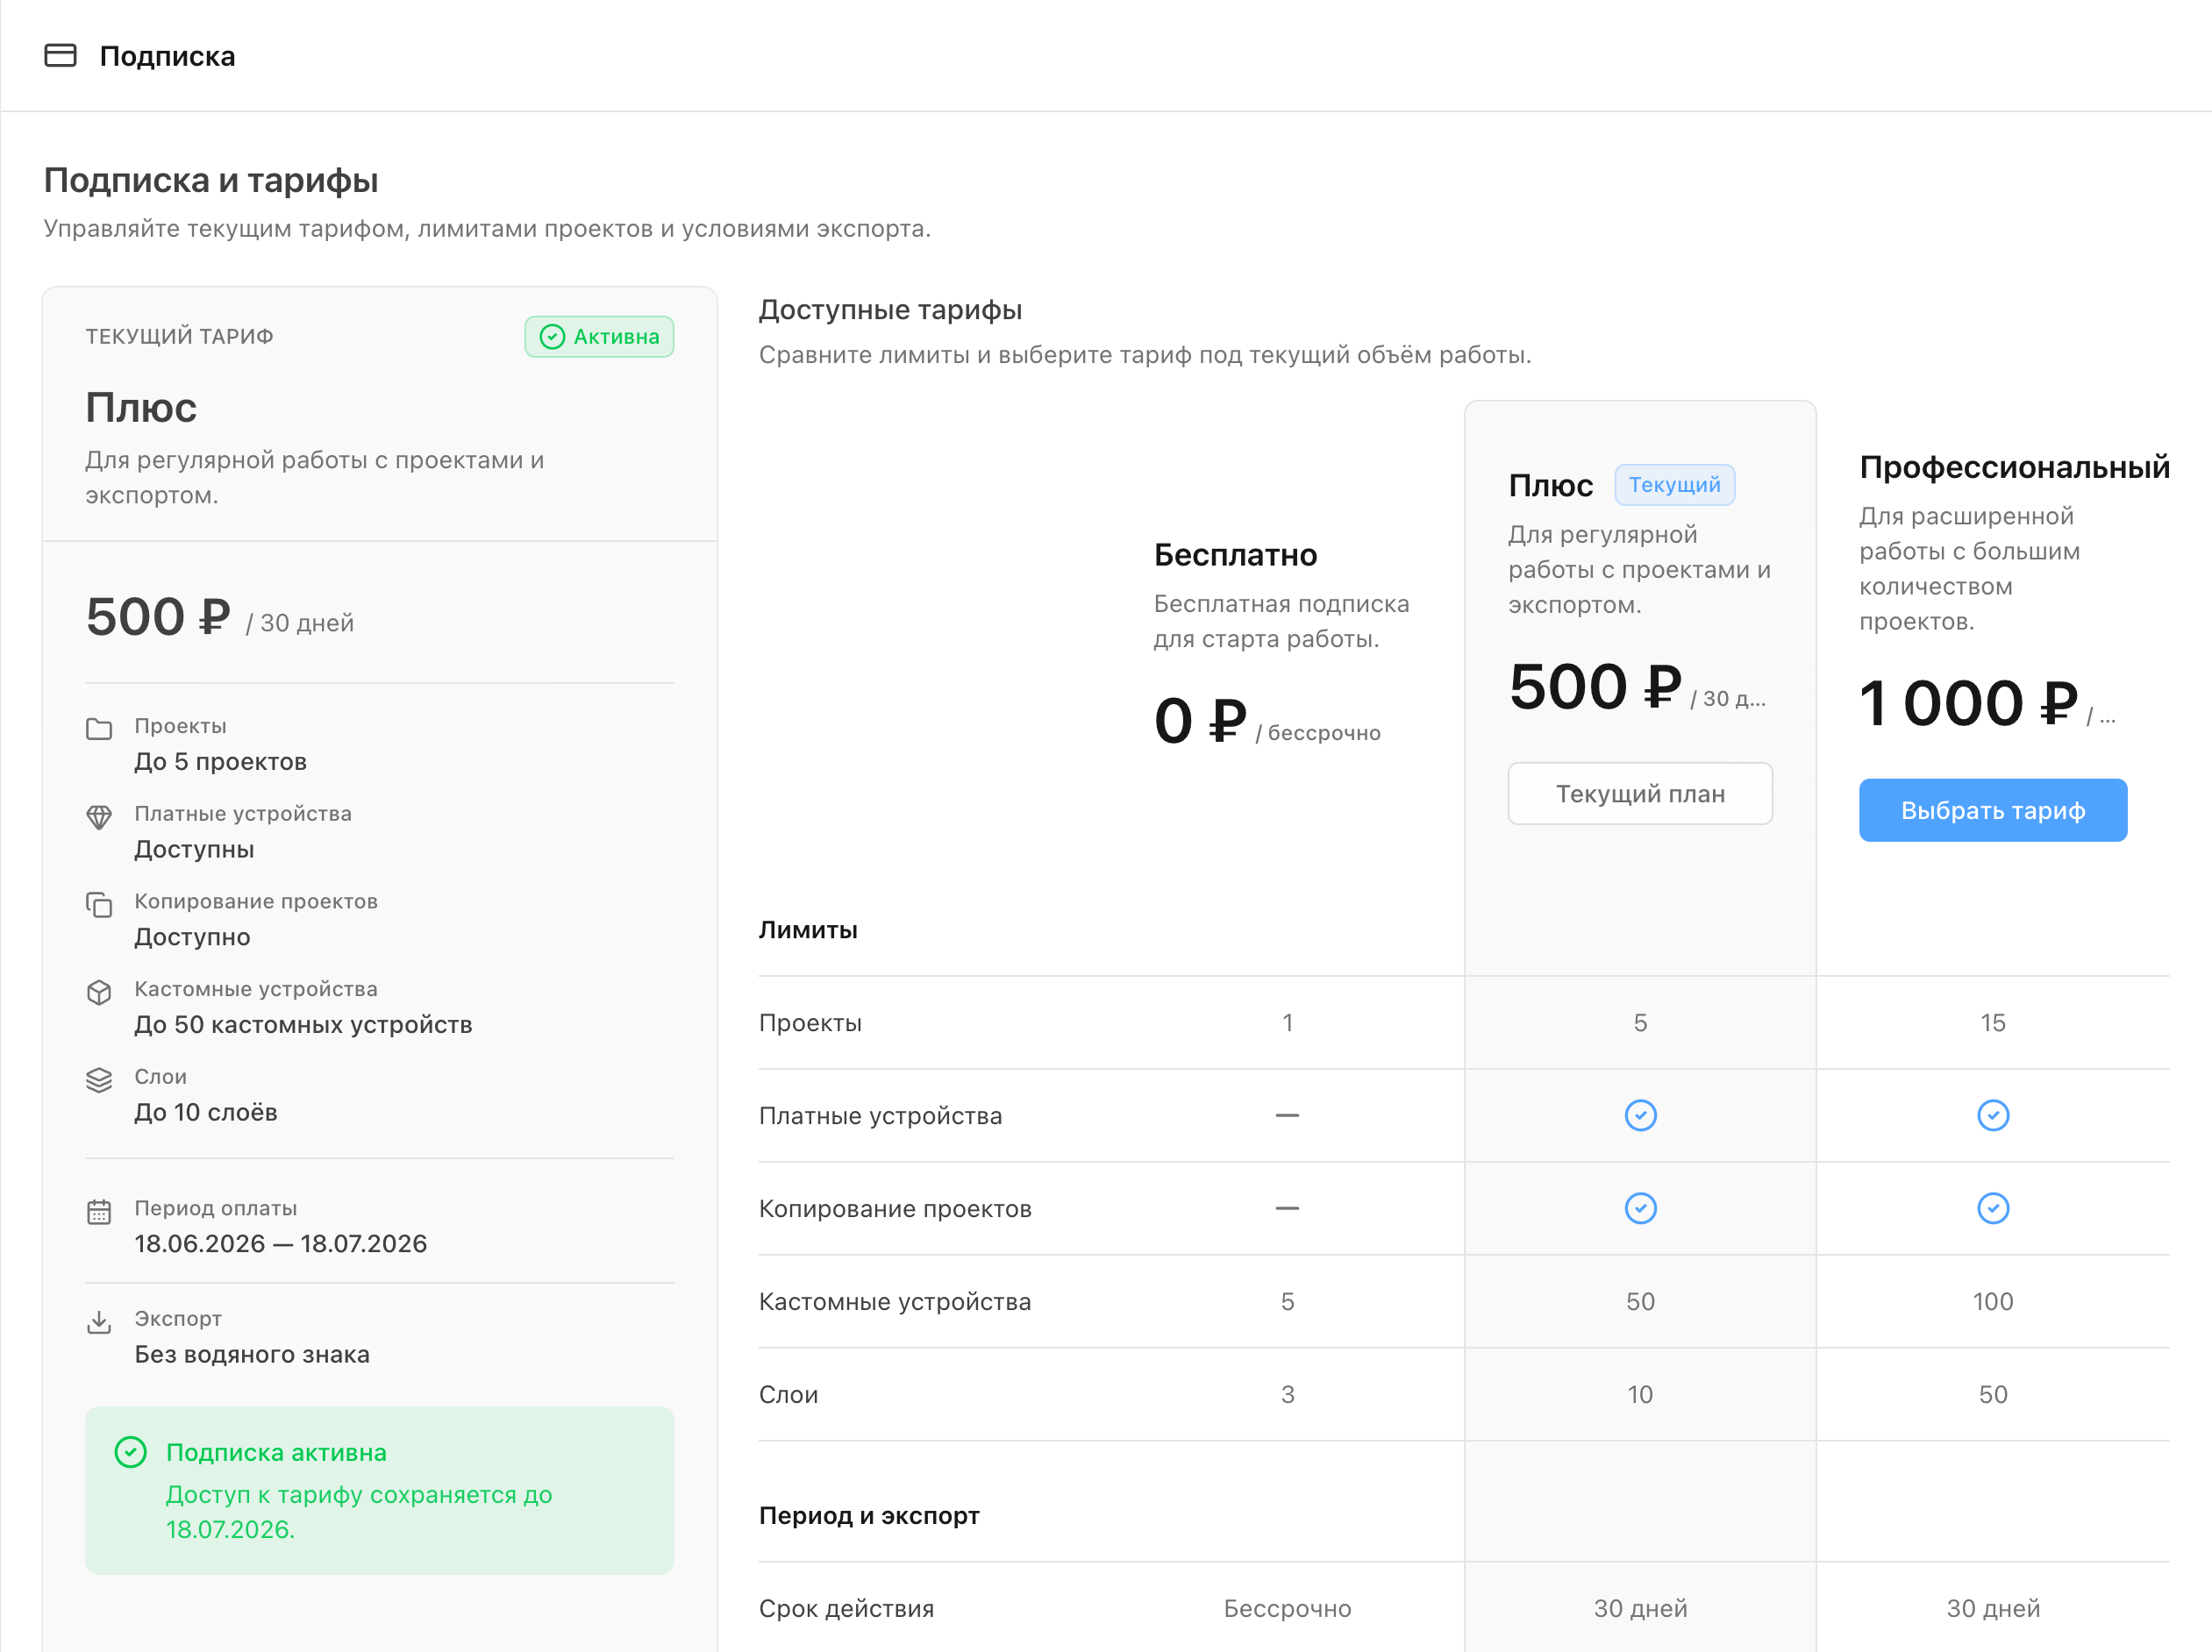Click the Кастомные устройства row label in table
2212x1652 pixels.
tap(894, 1302)
